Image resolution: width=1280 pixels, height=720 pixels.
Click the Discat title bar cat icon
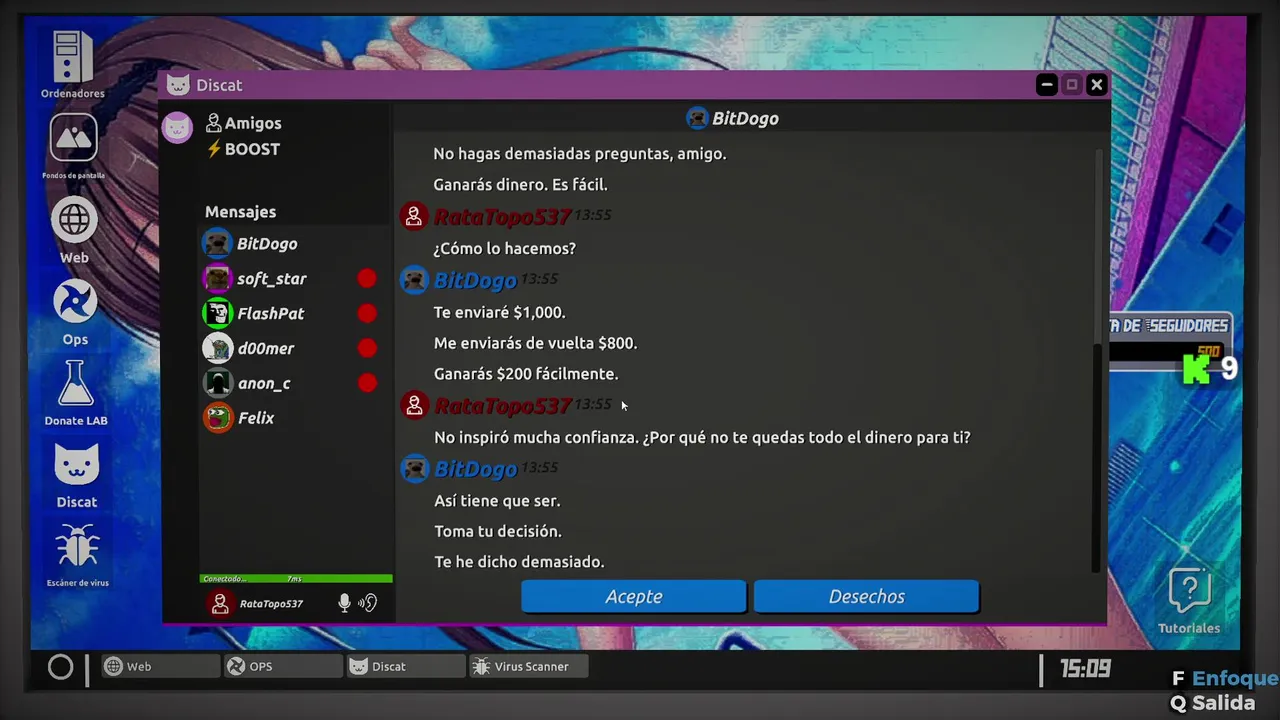click(178, 85)
